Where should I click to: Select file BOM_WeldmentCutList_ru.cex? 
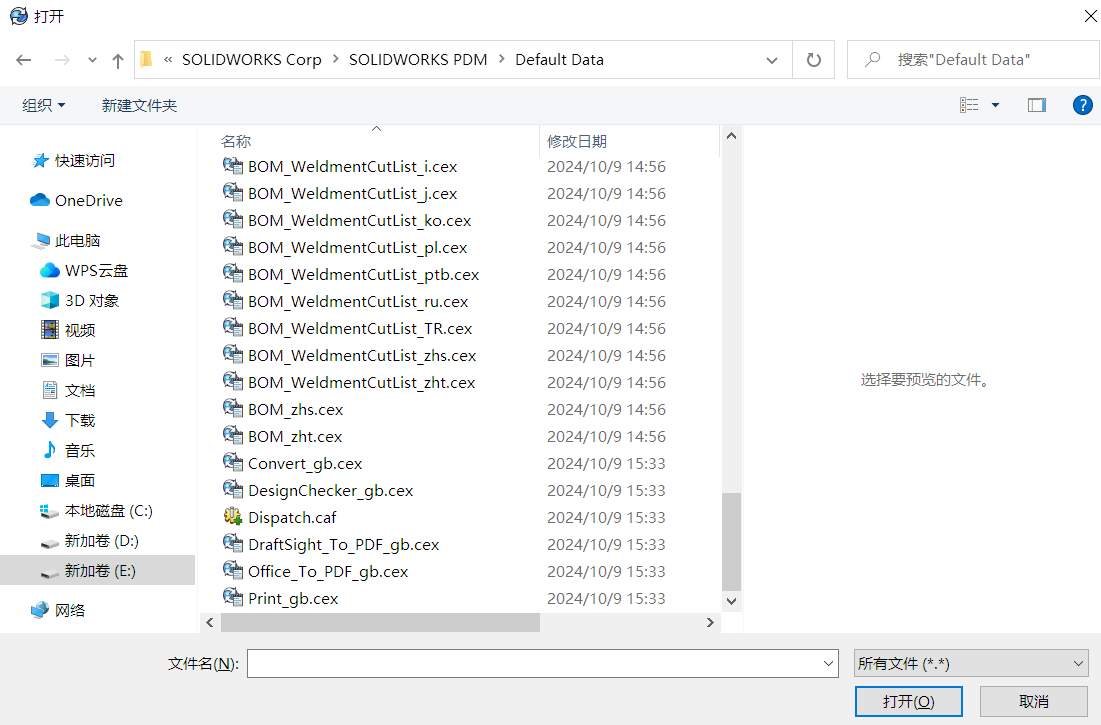(x=358, y=302)
